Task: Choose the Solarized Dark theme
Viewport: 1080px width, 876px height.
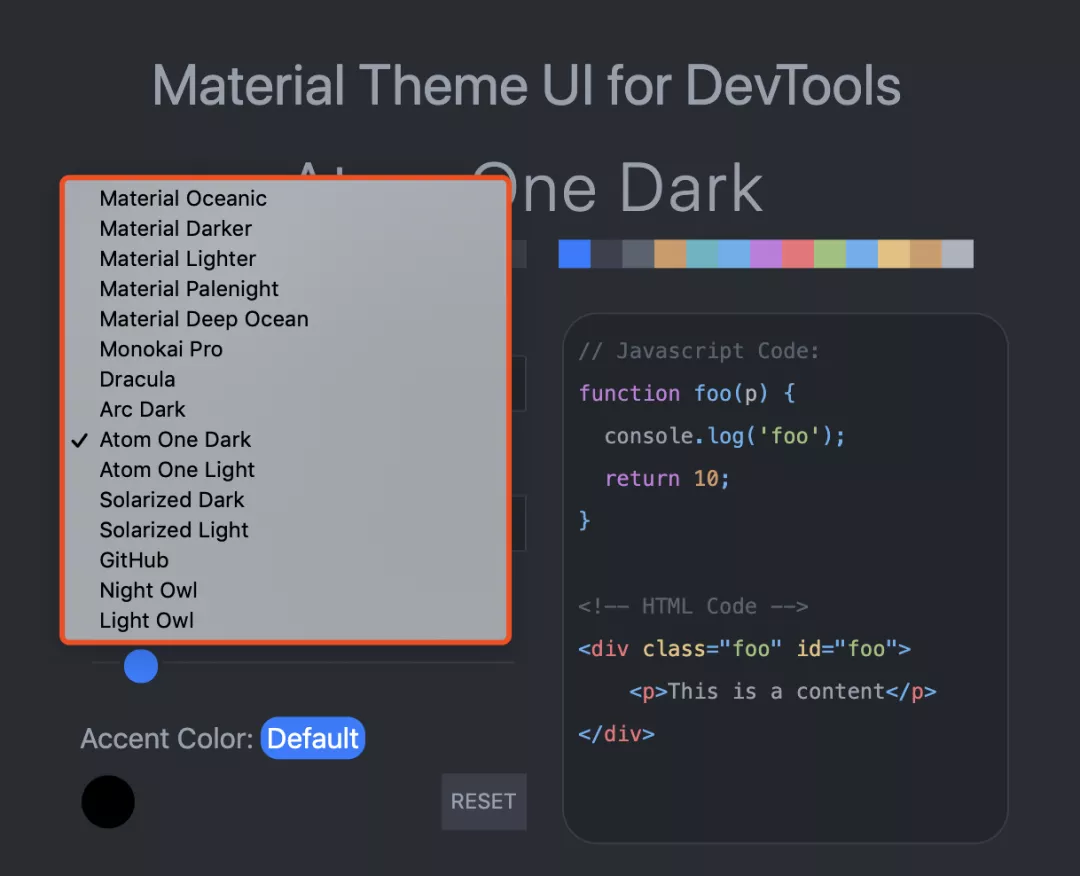Action: pos(286,500)
